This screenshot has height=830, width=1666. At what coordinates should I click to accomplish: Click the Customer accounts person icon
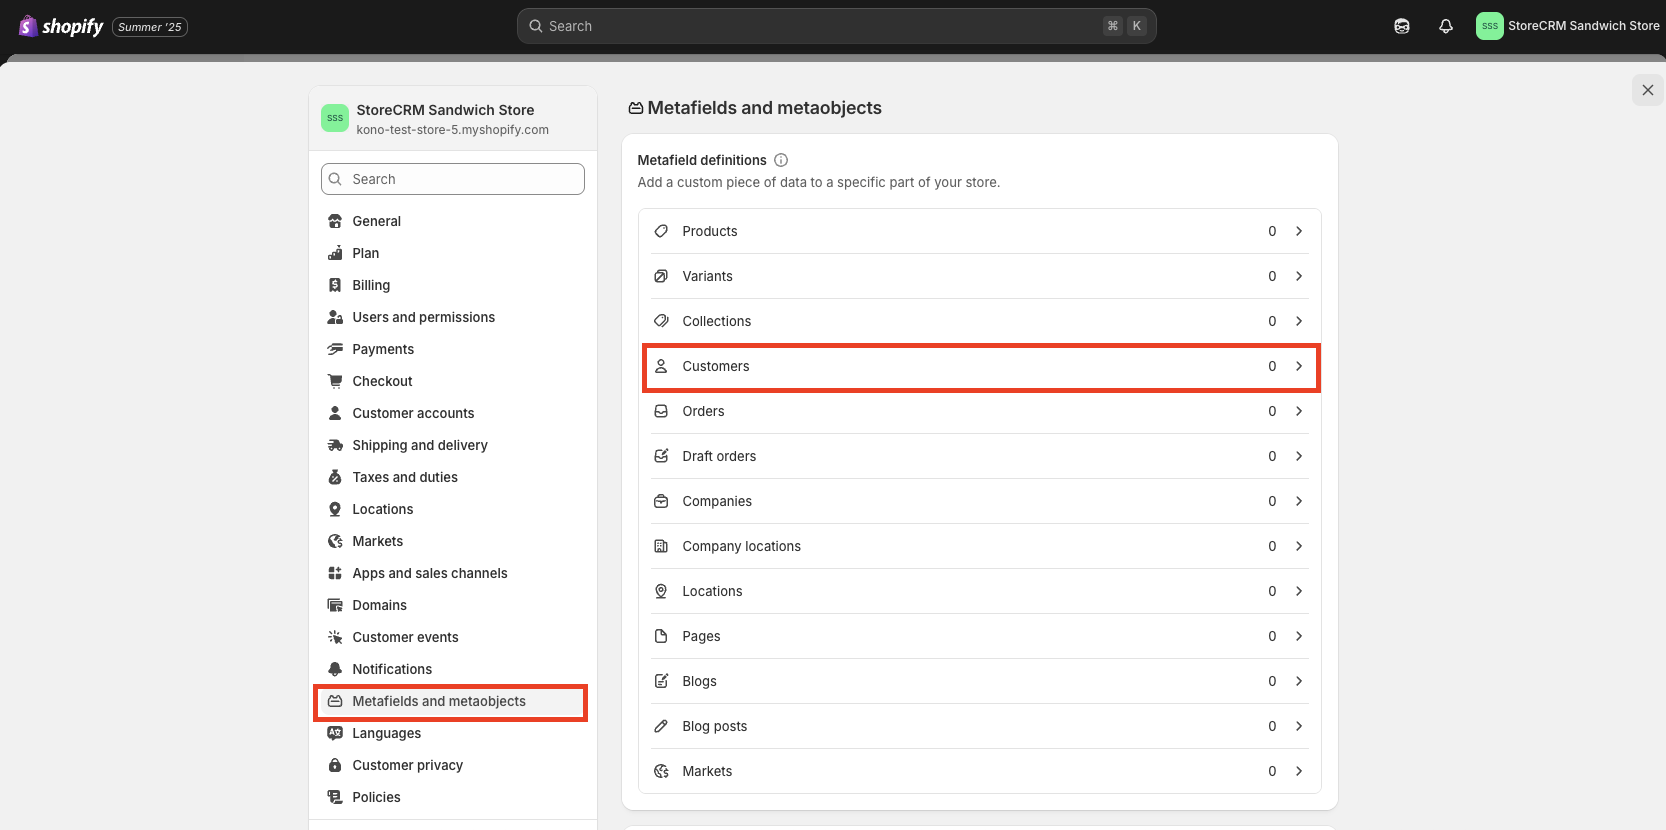pos(335,413)
